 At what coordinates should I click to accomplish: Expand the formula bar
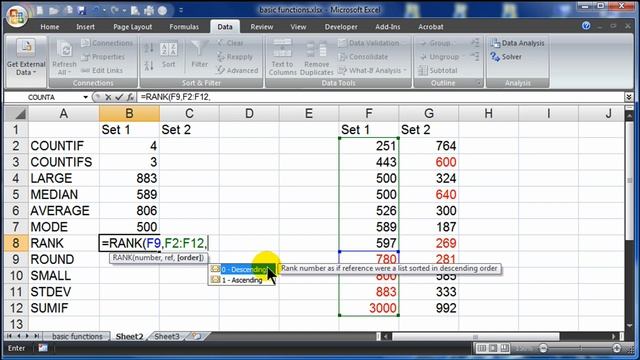tap(629, 97)
